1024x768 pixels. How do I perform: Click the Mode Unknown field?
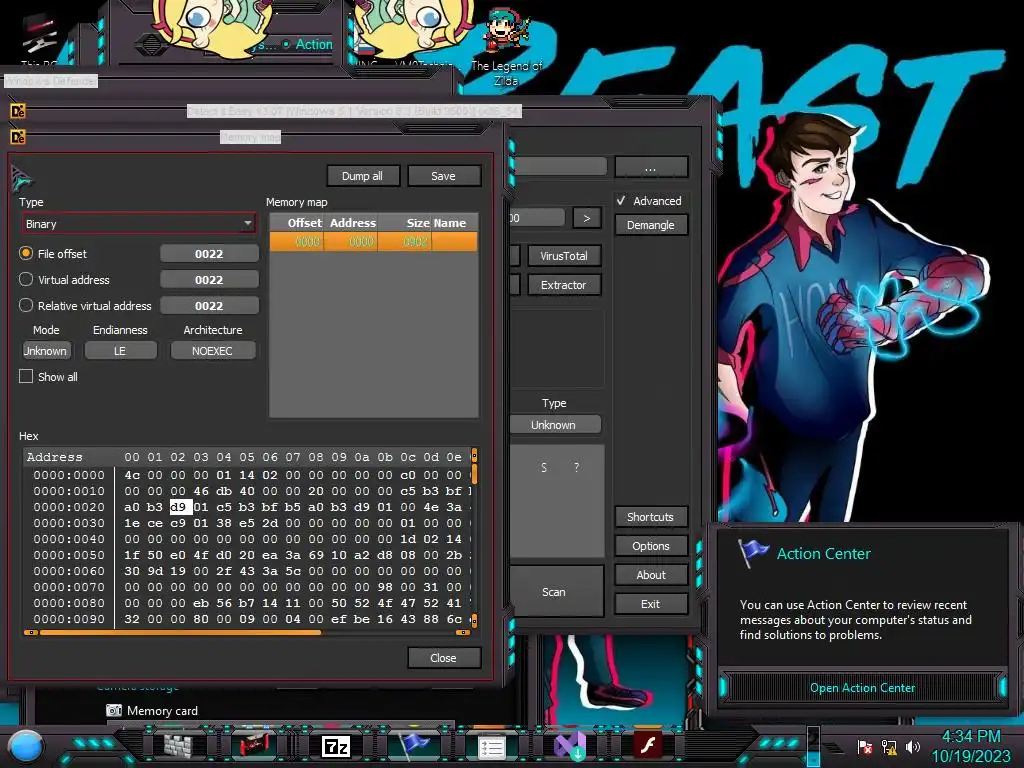coord(46,351)
